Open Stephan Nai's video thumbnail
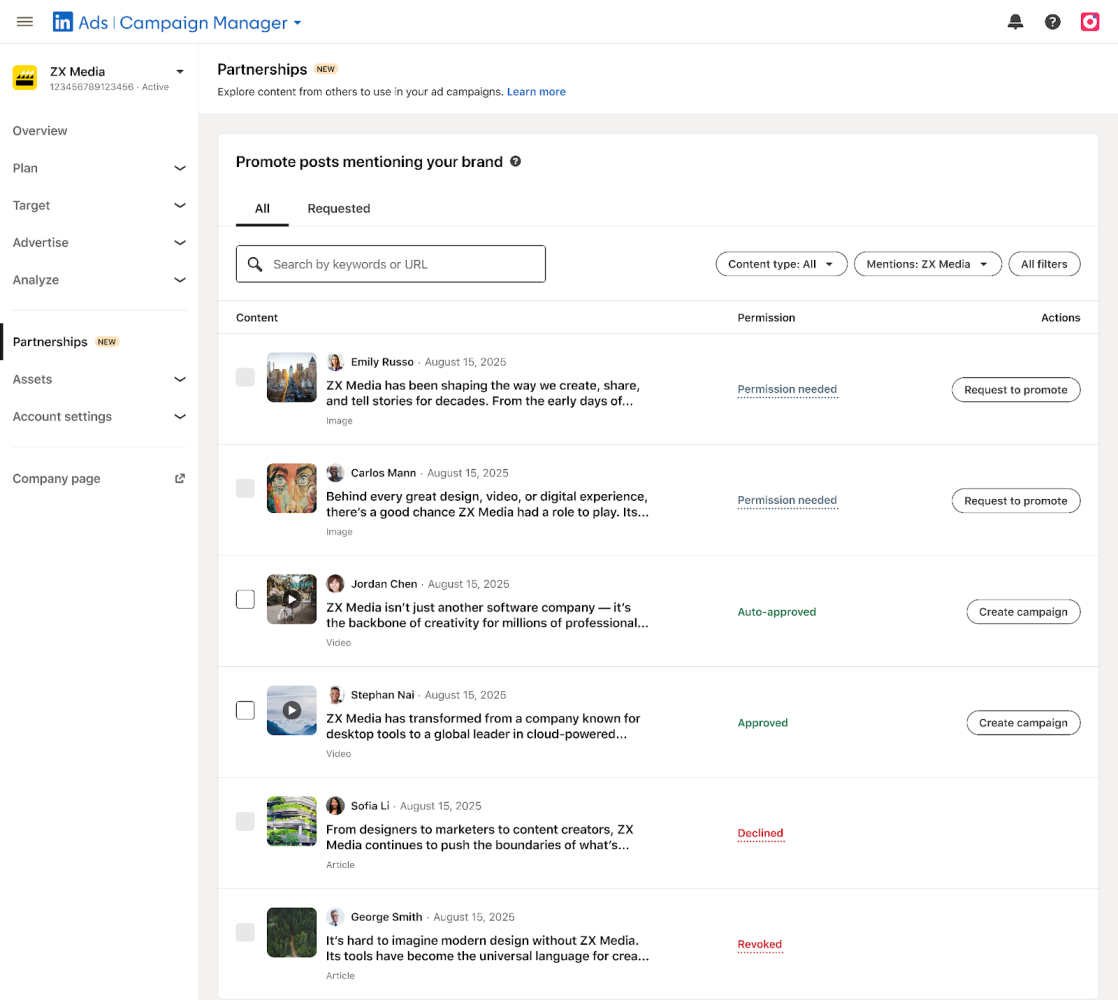The image size is (1118, 1000). click(x=291, y=710)
